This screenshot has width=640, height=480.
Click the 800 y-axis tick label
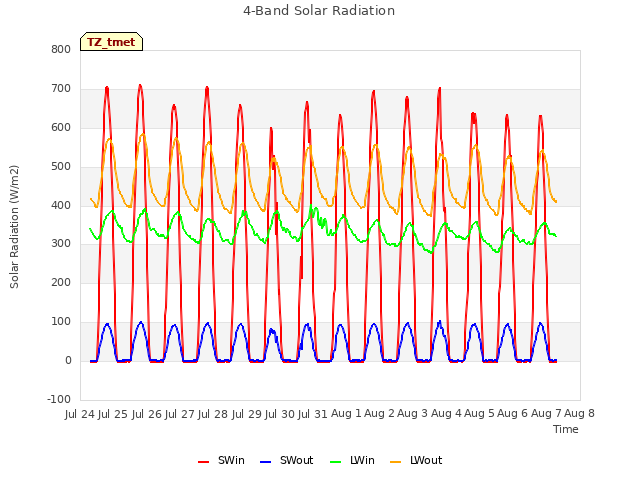[x=61, y=49]
